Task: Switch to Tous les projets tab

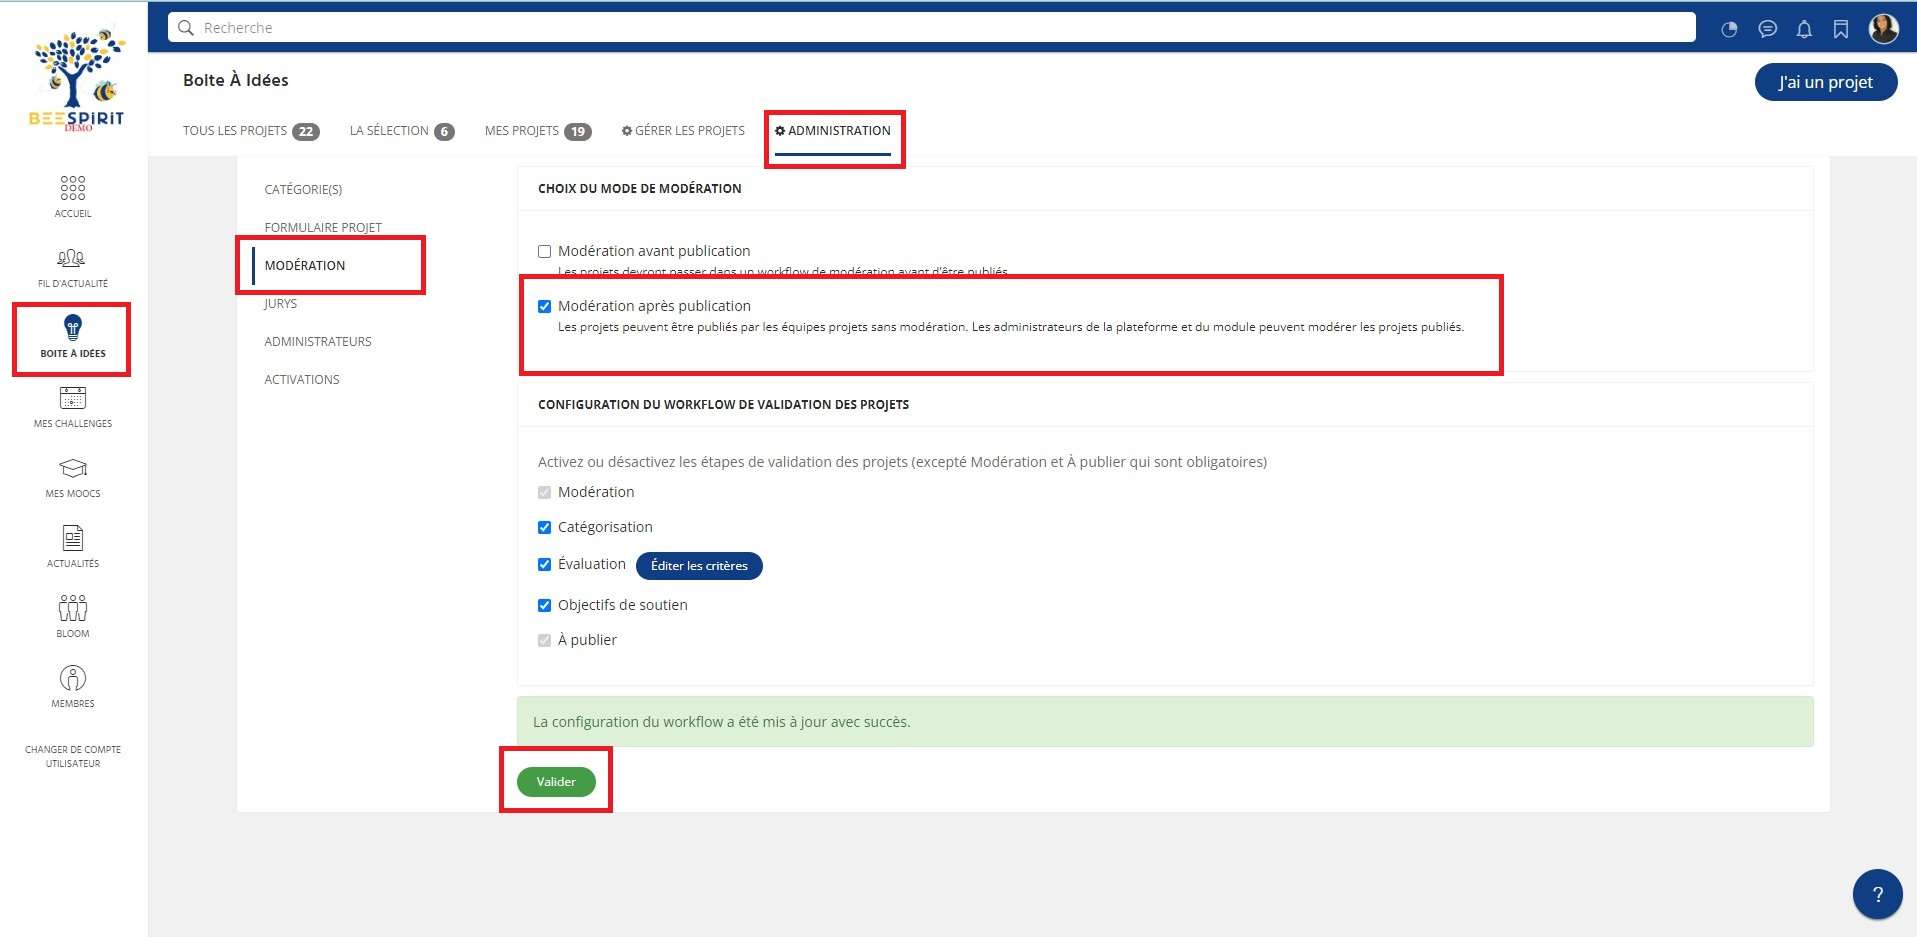Action: pos(251,131)
